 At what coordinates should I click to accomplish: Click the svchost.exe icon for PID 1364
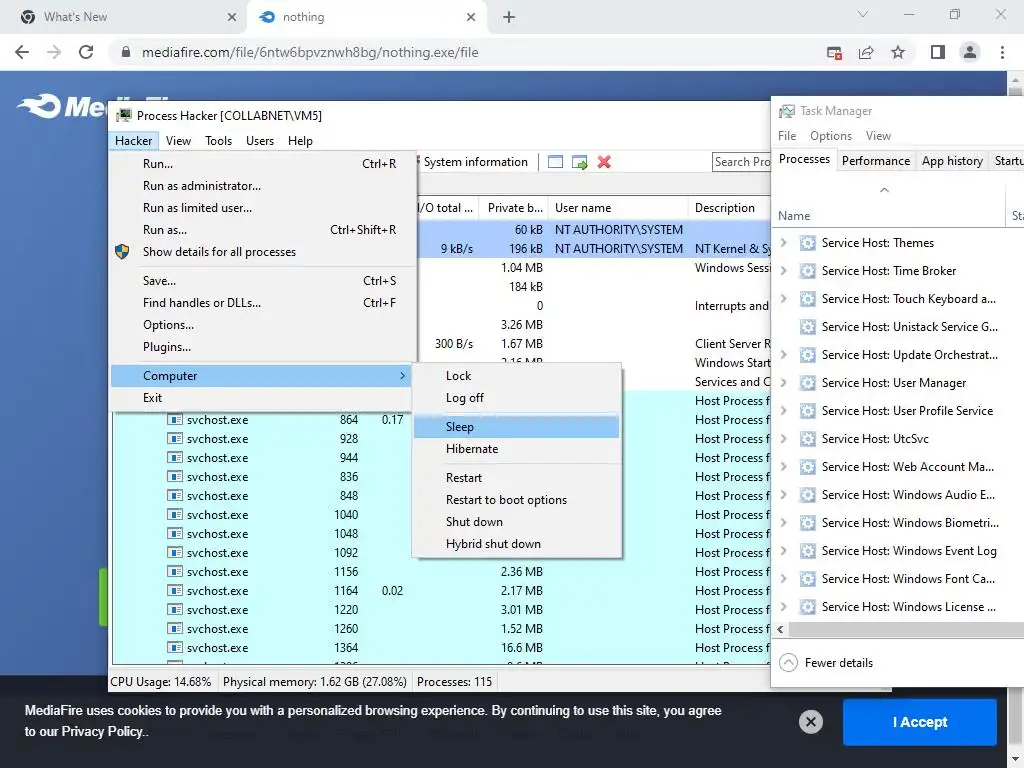174,648
